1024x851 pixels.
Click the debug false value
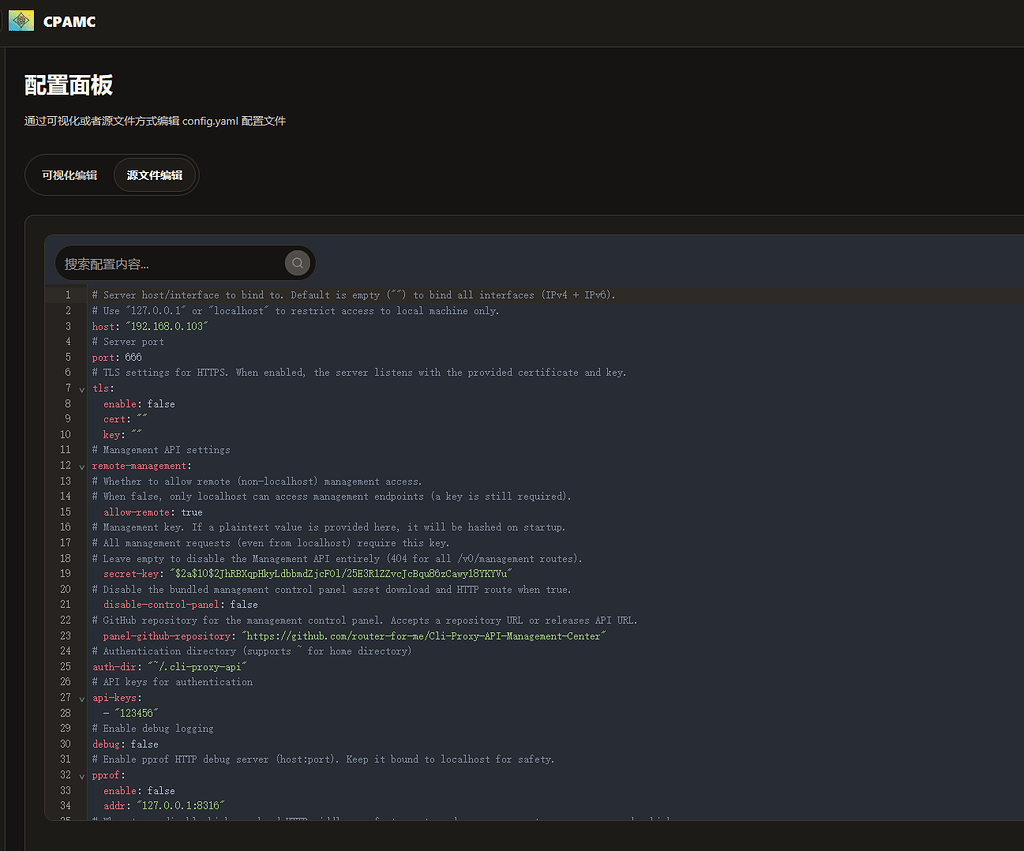click(x=144, y=744)
